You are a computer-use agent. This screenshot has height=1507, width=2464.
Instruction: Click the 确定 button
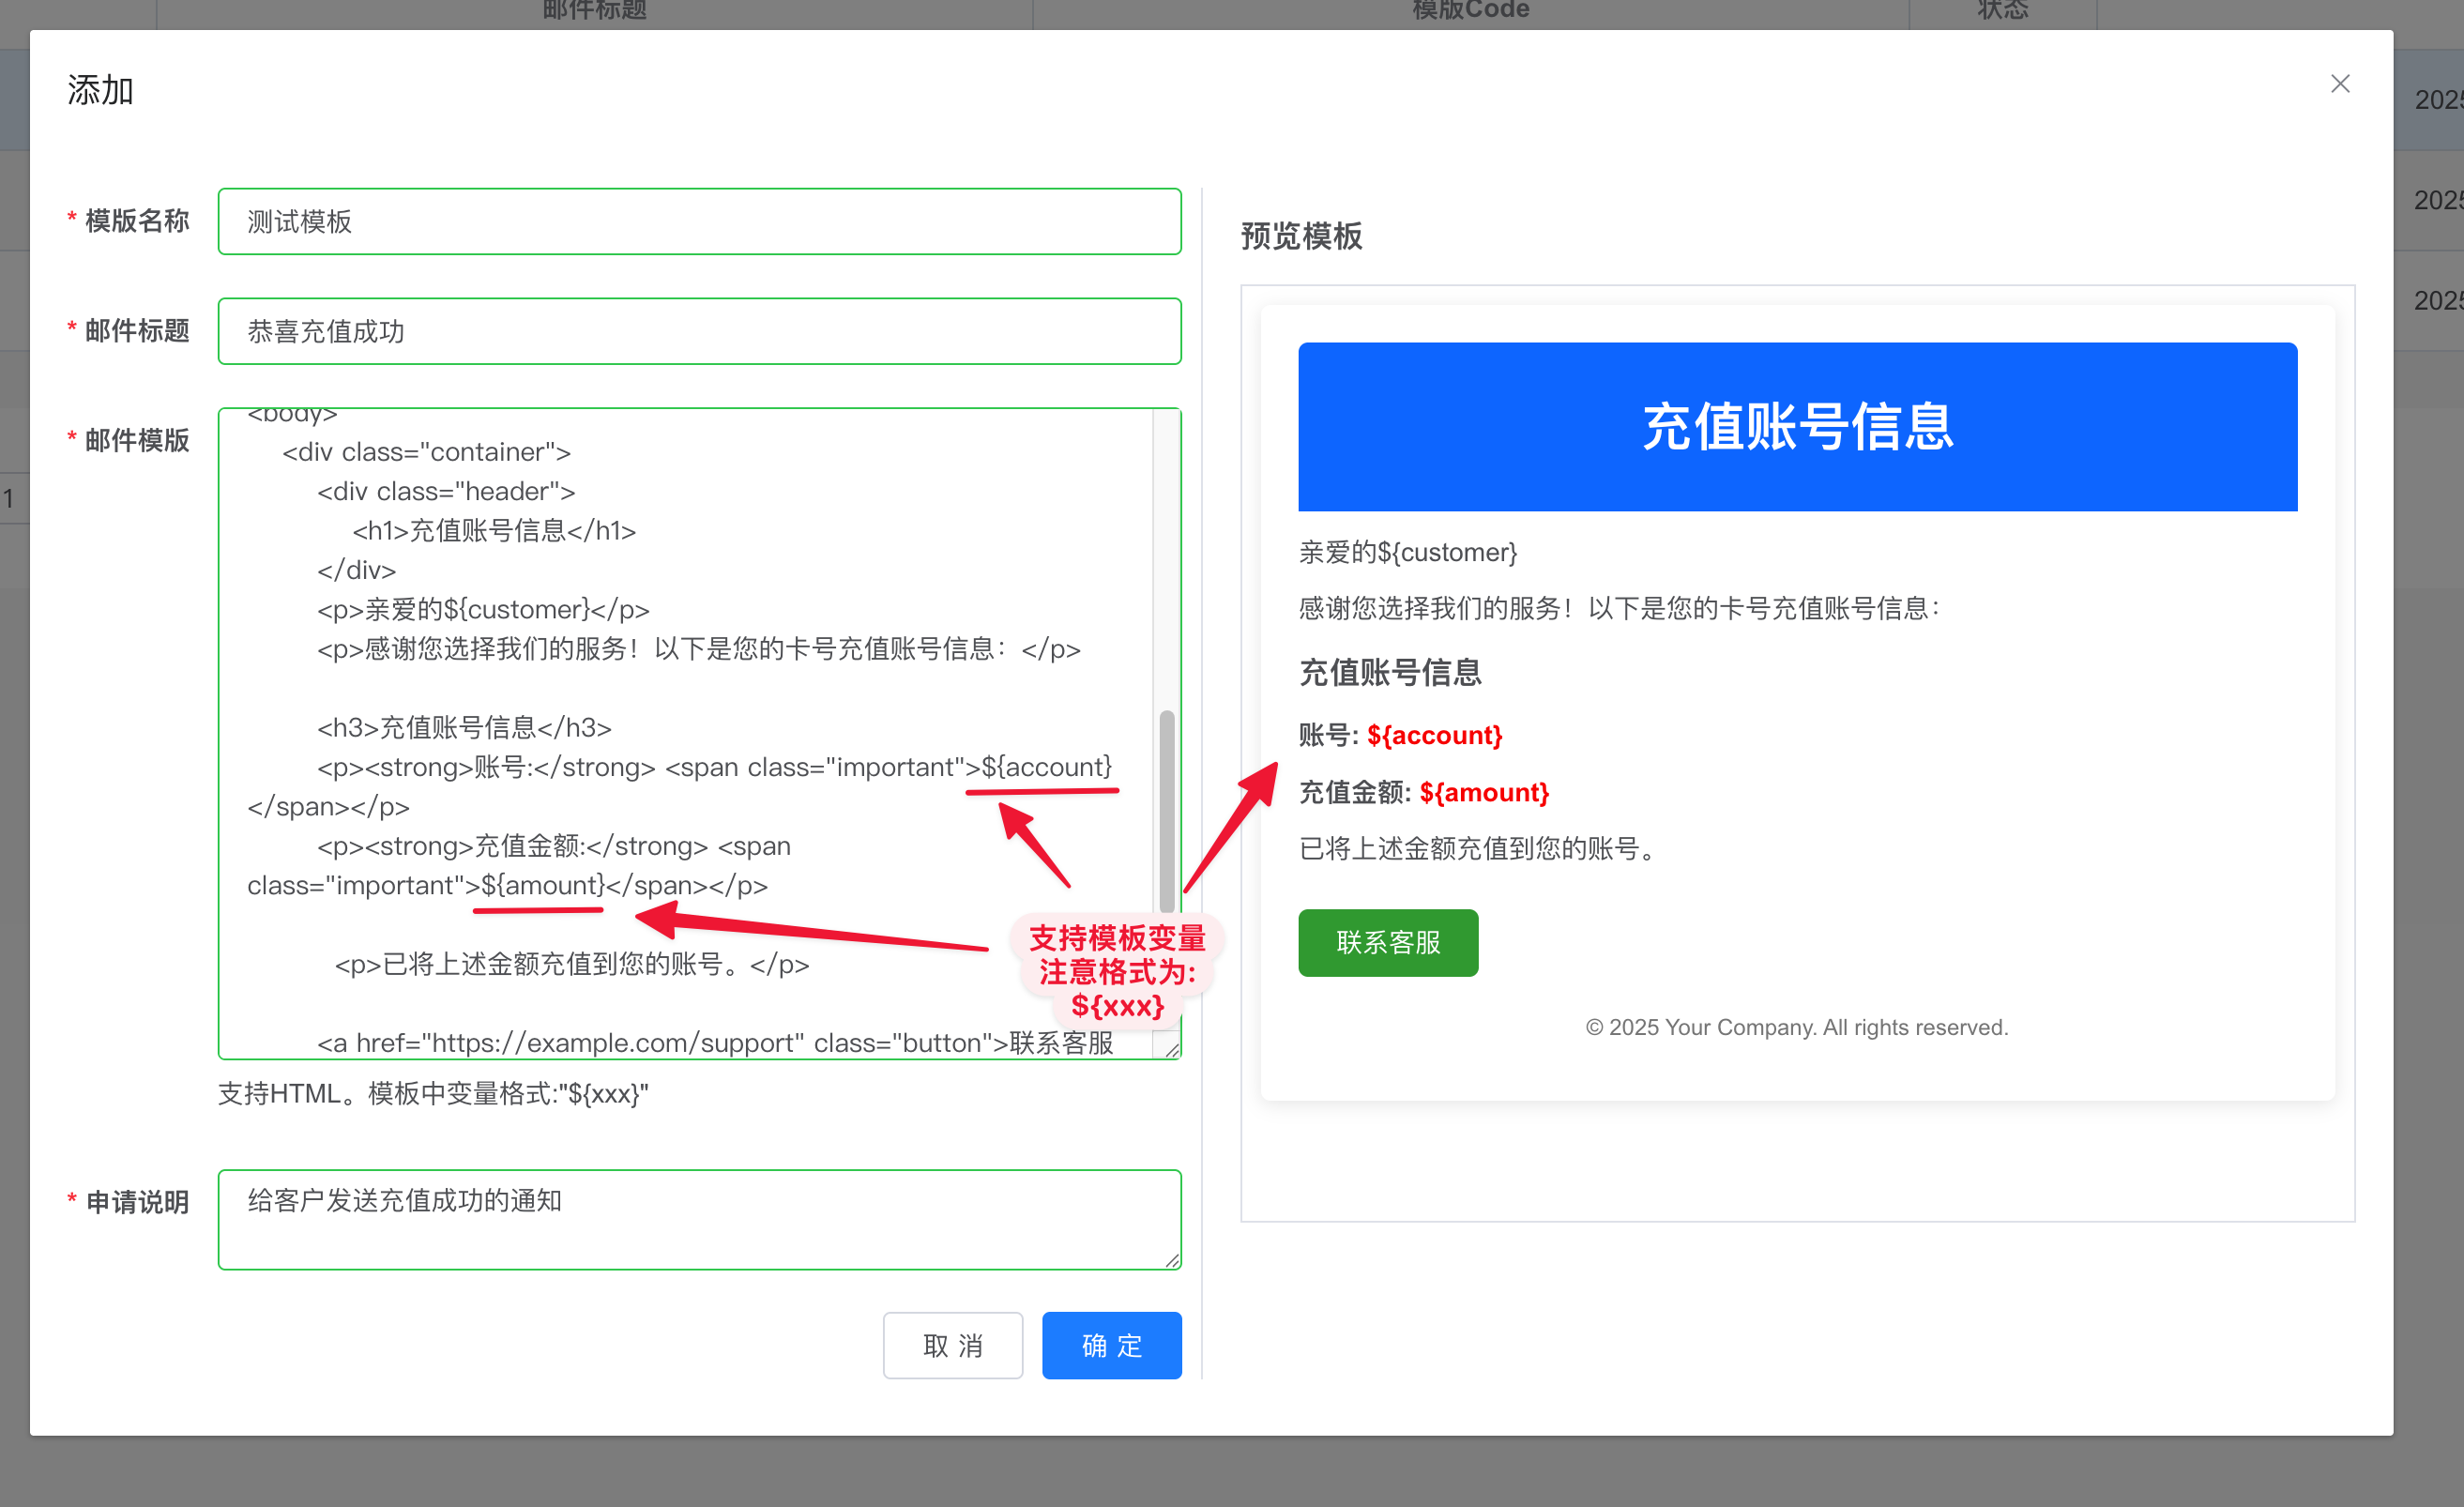coord(1111,1345)
